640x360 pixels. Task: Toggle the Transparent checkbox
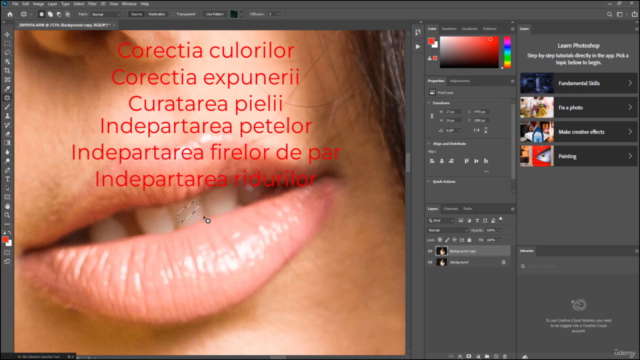[173, 14]
